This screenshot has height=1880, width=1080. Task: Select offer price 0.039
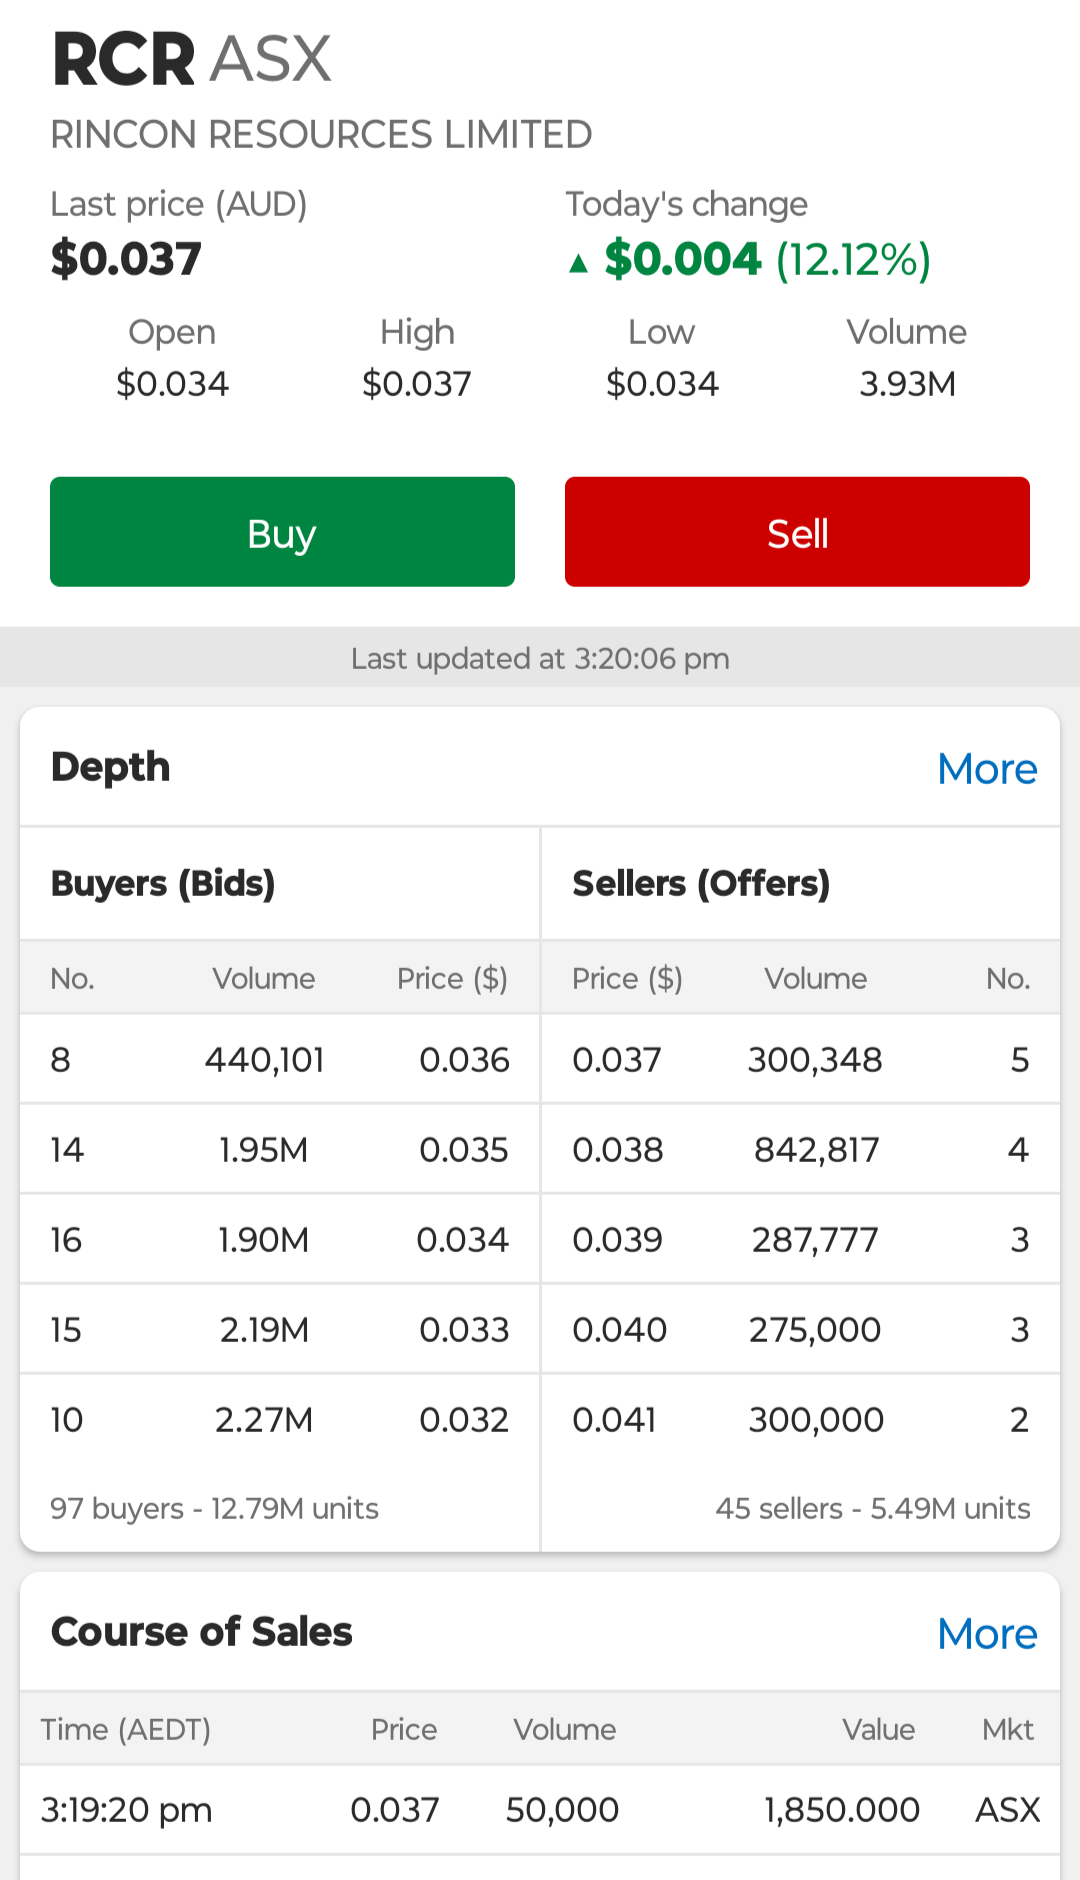pos(618,1240)
